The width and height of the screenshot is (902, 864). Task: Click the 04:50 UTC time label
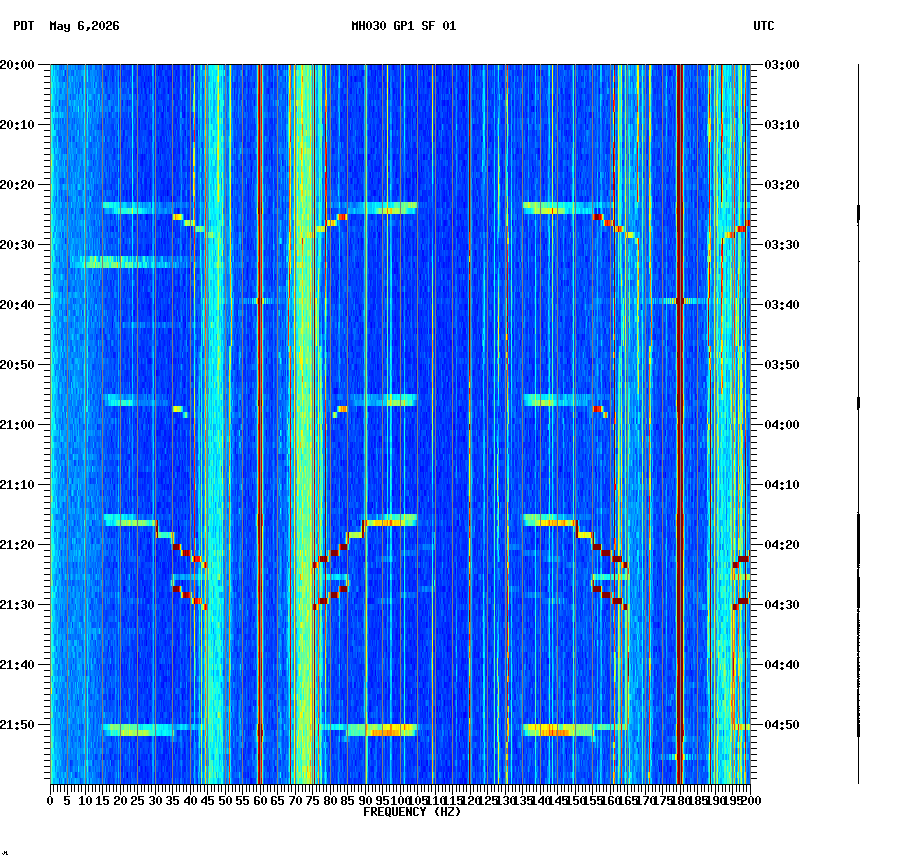pyautogui.click(x=782, y=724)
